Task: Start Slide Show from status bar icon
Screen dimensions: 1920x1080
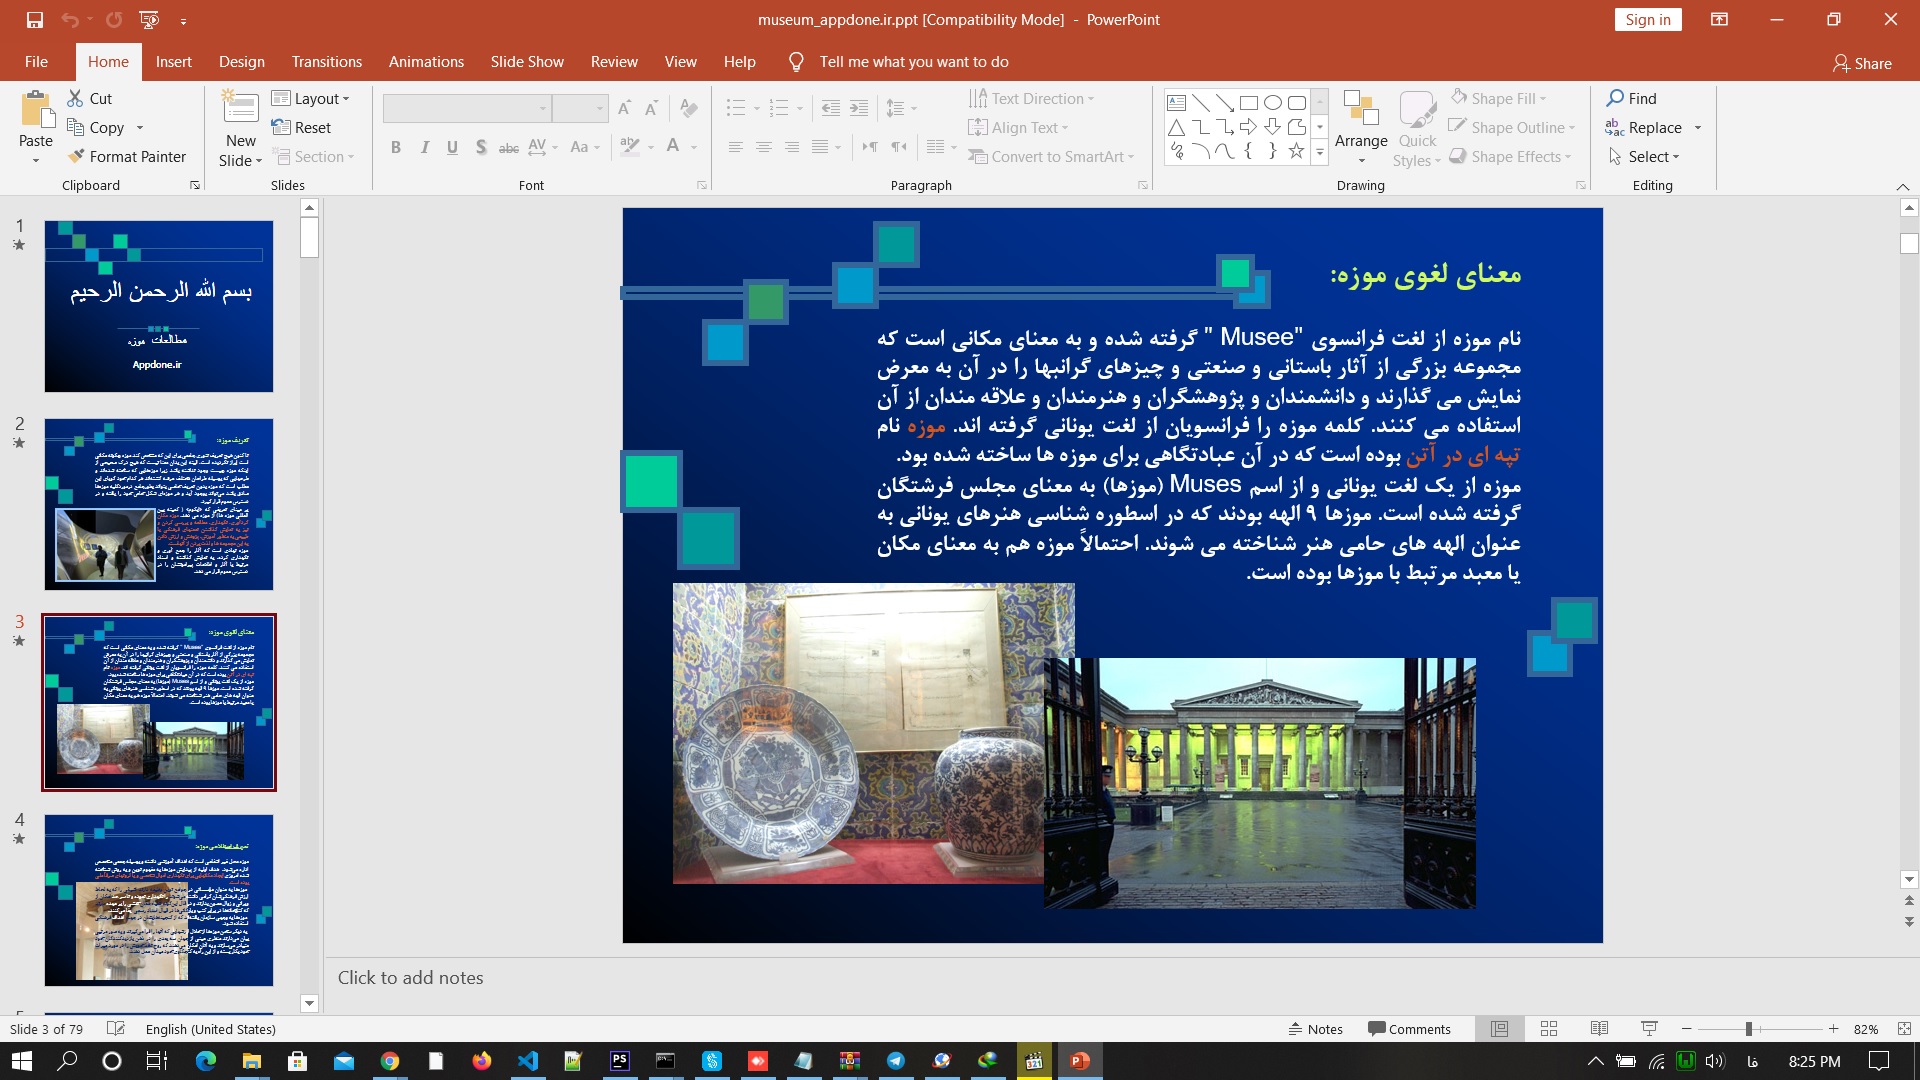Action: 1650,1029
